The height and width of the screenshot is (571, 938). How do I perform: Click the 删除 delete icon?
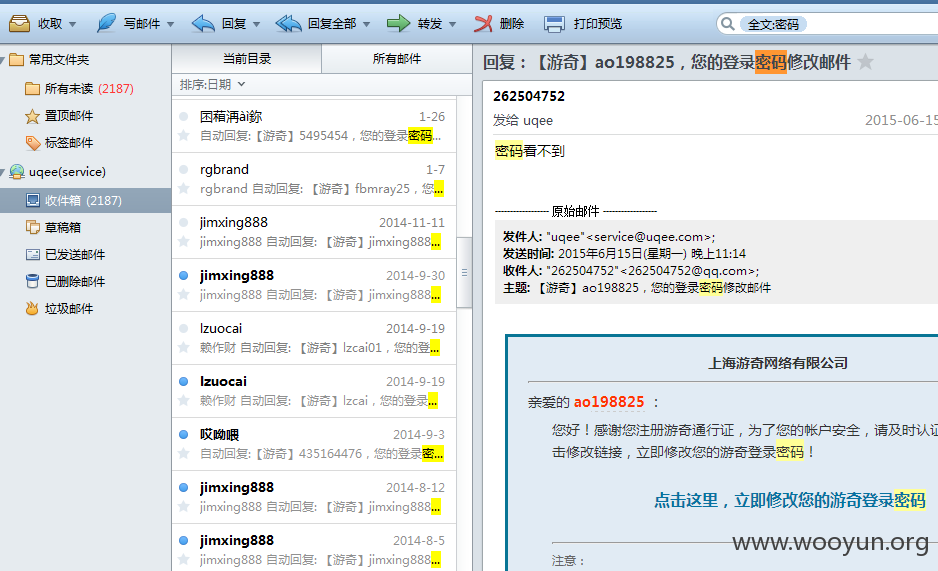[483, 23]
